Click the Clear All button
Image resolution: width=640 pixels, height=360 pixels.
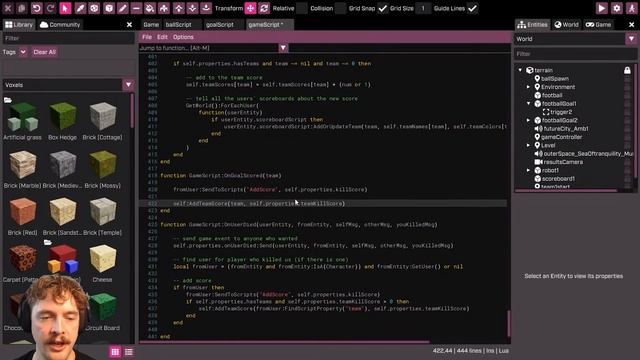tap(44, 52)
